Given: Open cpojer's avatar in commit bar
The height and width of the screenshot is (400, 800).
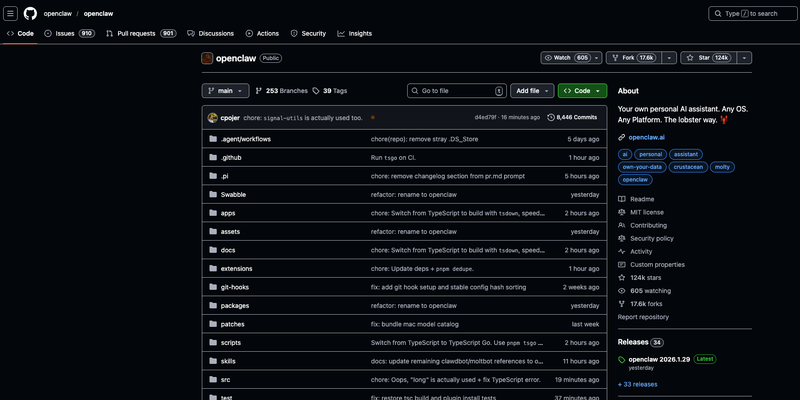Looking at the screenshot, I should 213,118.
